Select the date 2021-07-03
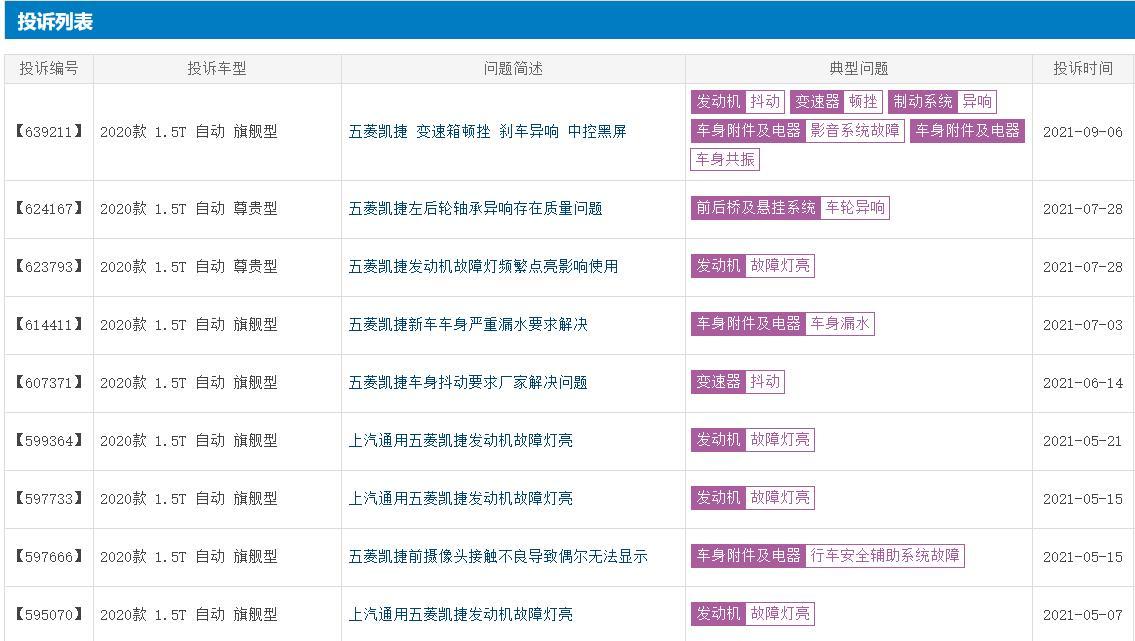 pos(1083,324)
